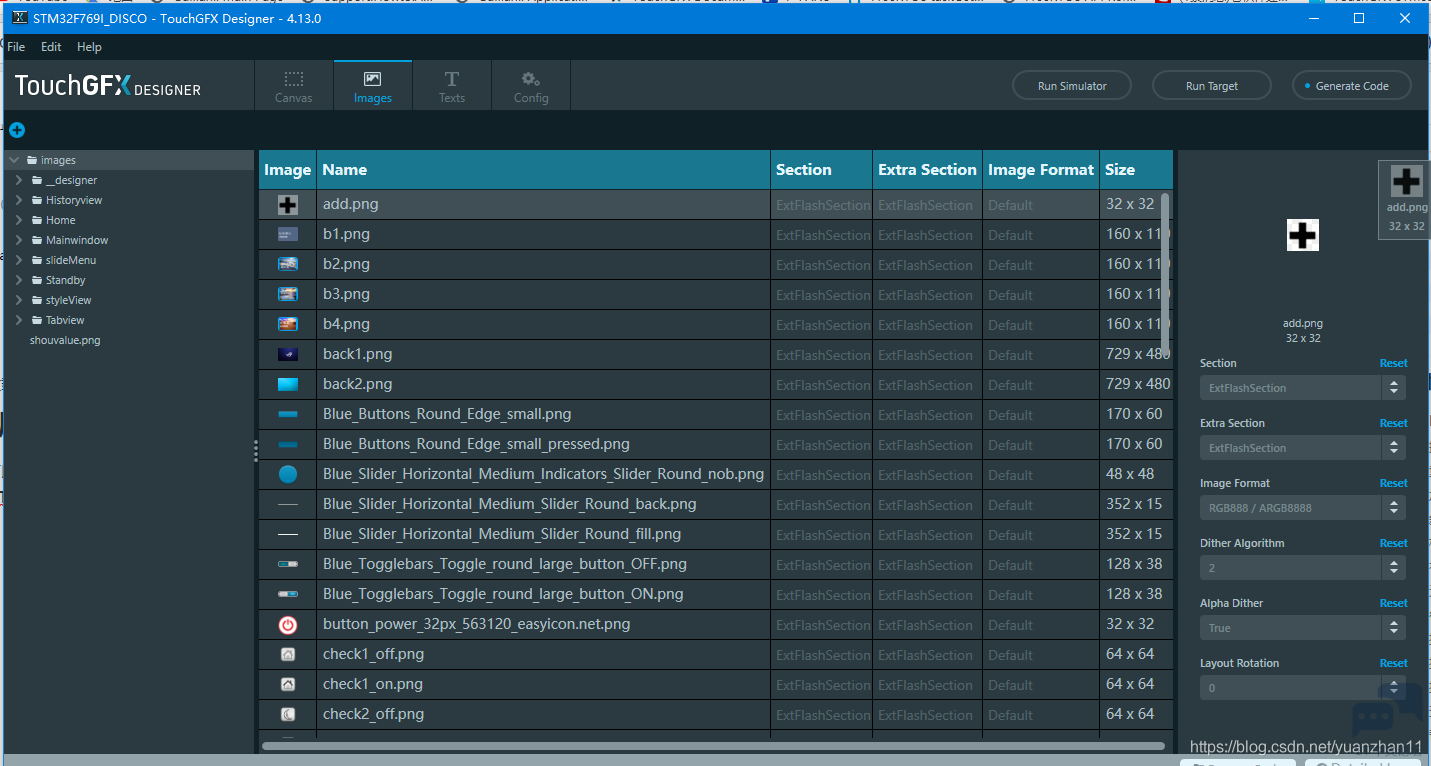1431x766 pixels.
Task: Expand the __designer folder
Action: [19, 180]
